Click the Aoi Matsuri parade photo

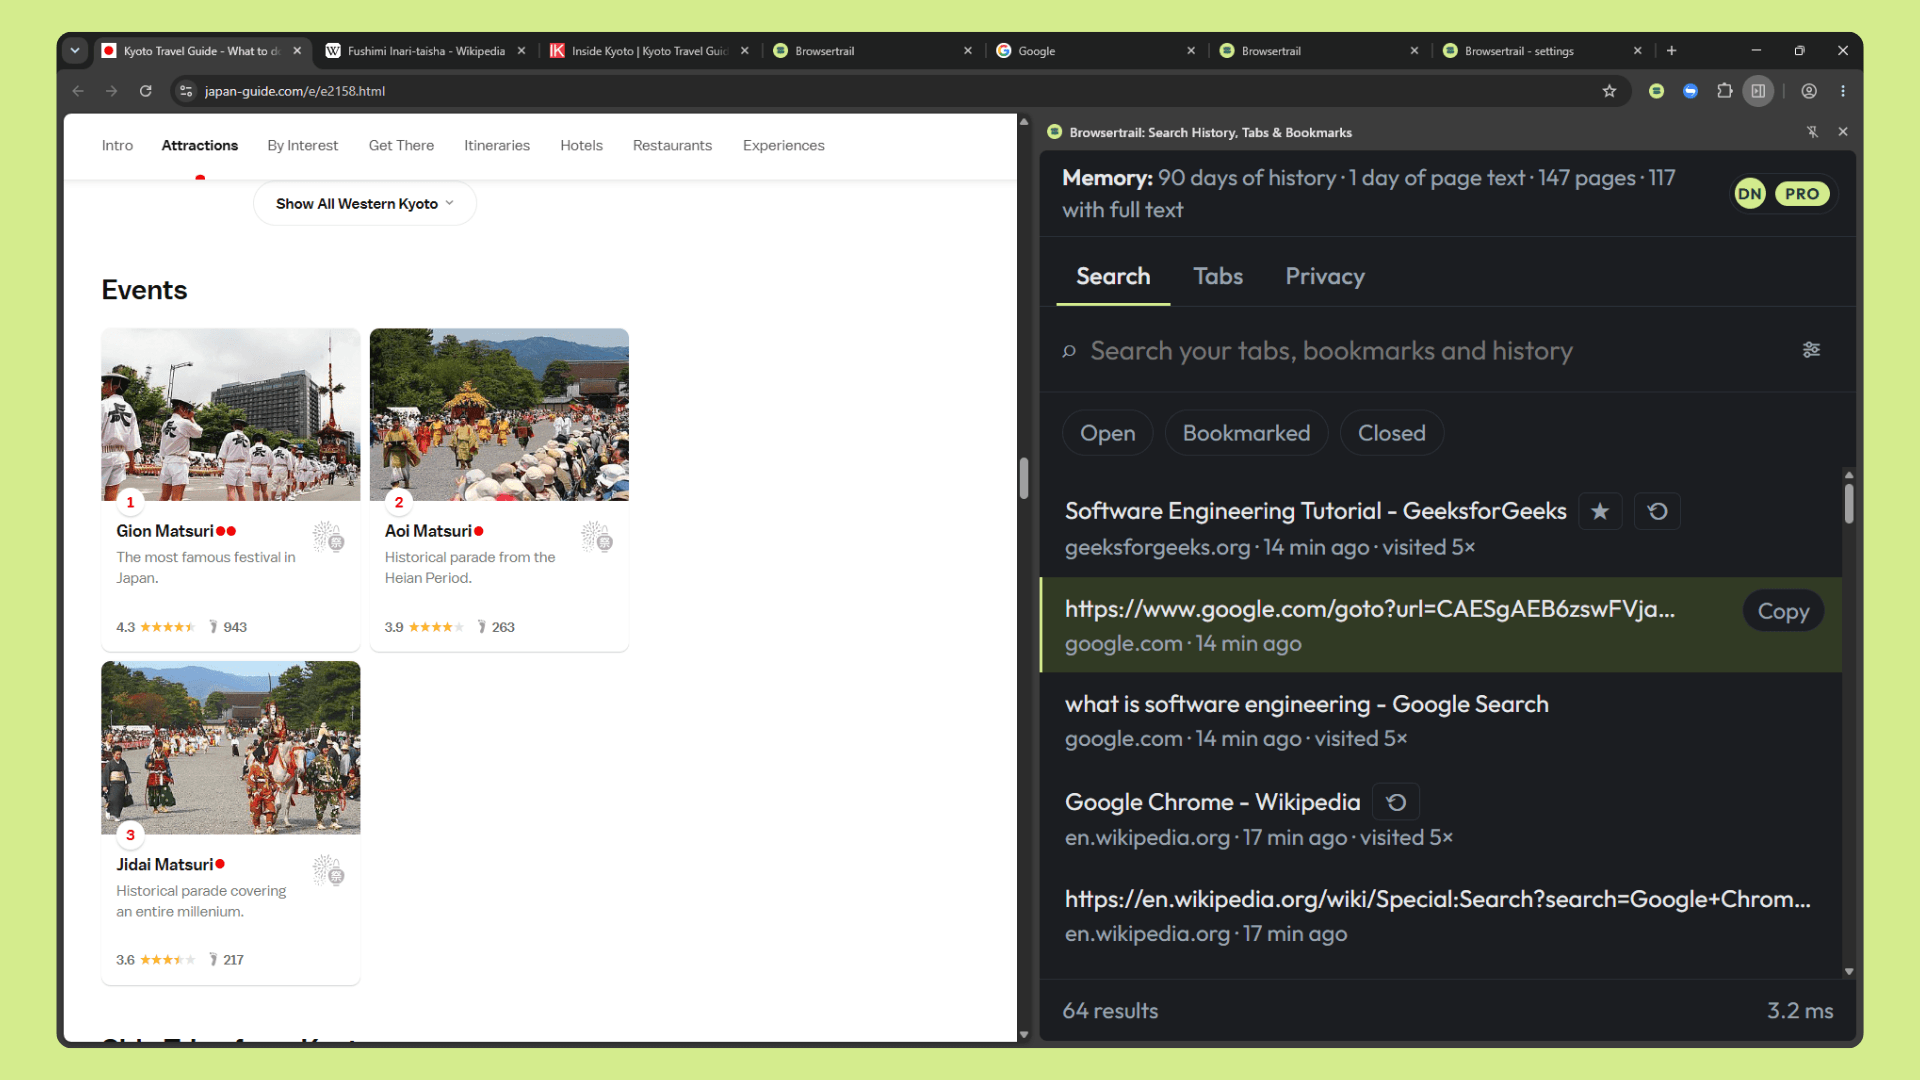coord(499,415)
